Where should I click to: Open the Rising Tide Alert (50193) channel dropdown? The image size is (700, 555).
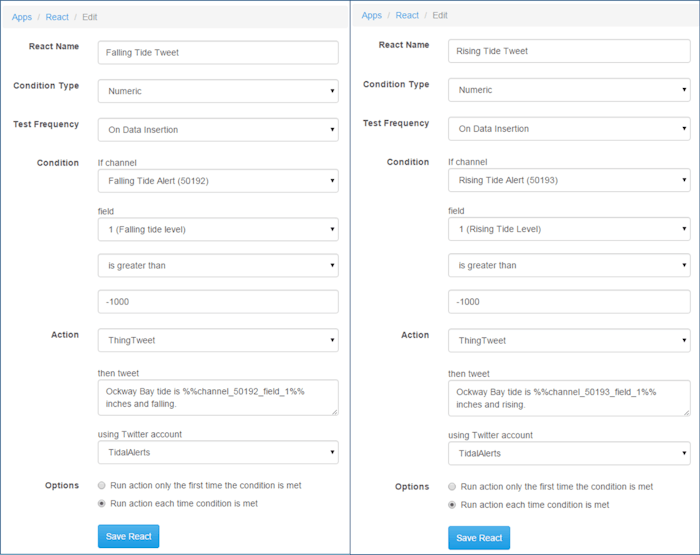(568, 180)
